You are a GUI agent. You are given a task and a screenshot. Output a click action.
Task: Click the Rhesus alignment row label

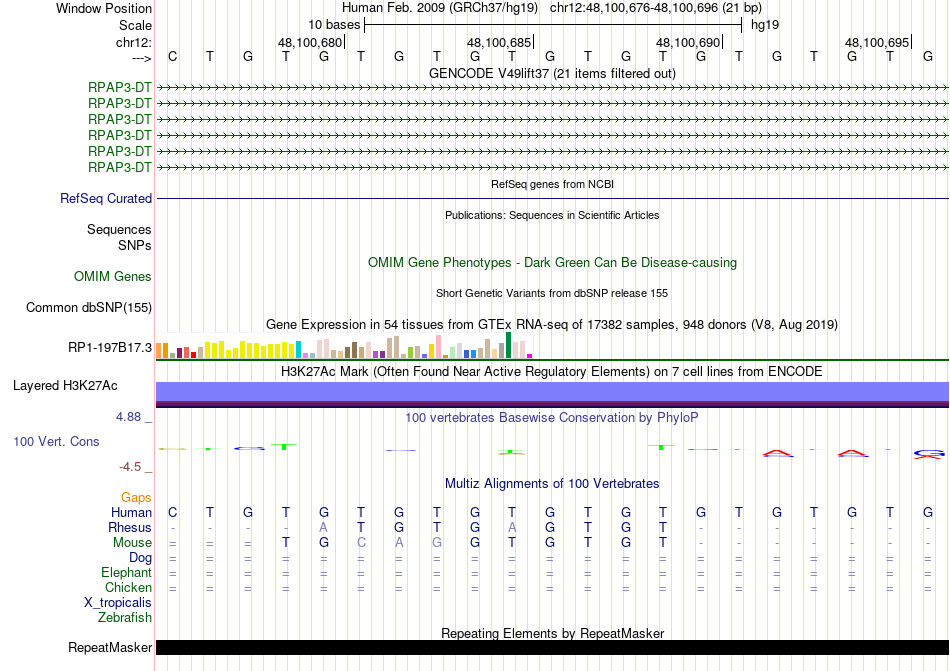130,527
